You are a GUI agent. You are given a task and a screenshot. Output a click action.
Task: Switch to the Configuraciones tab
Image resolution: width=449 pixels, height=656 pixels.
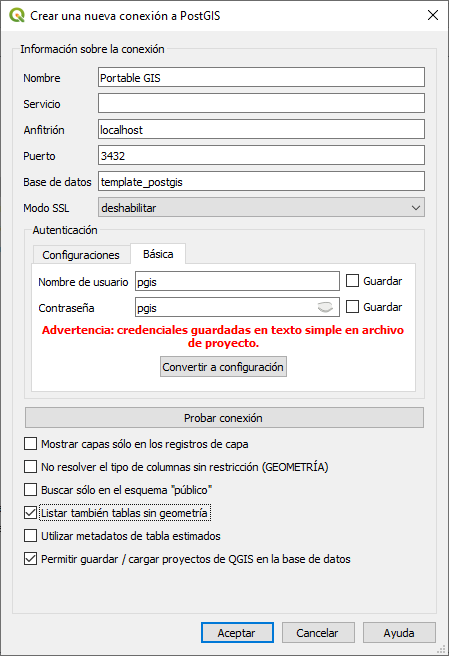(81, 255)
